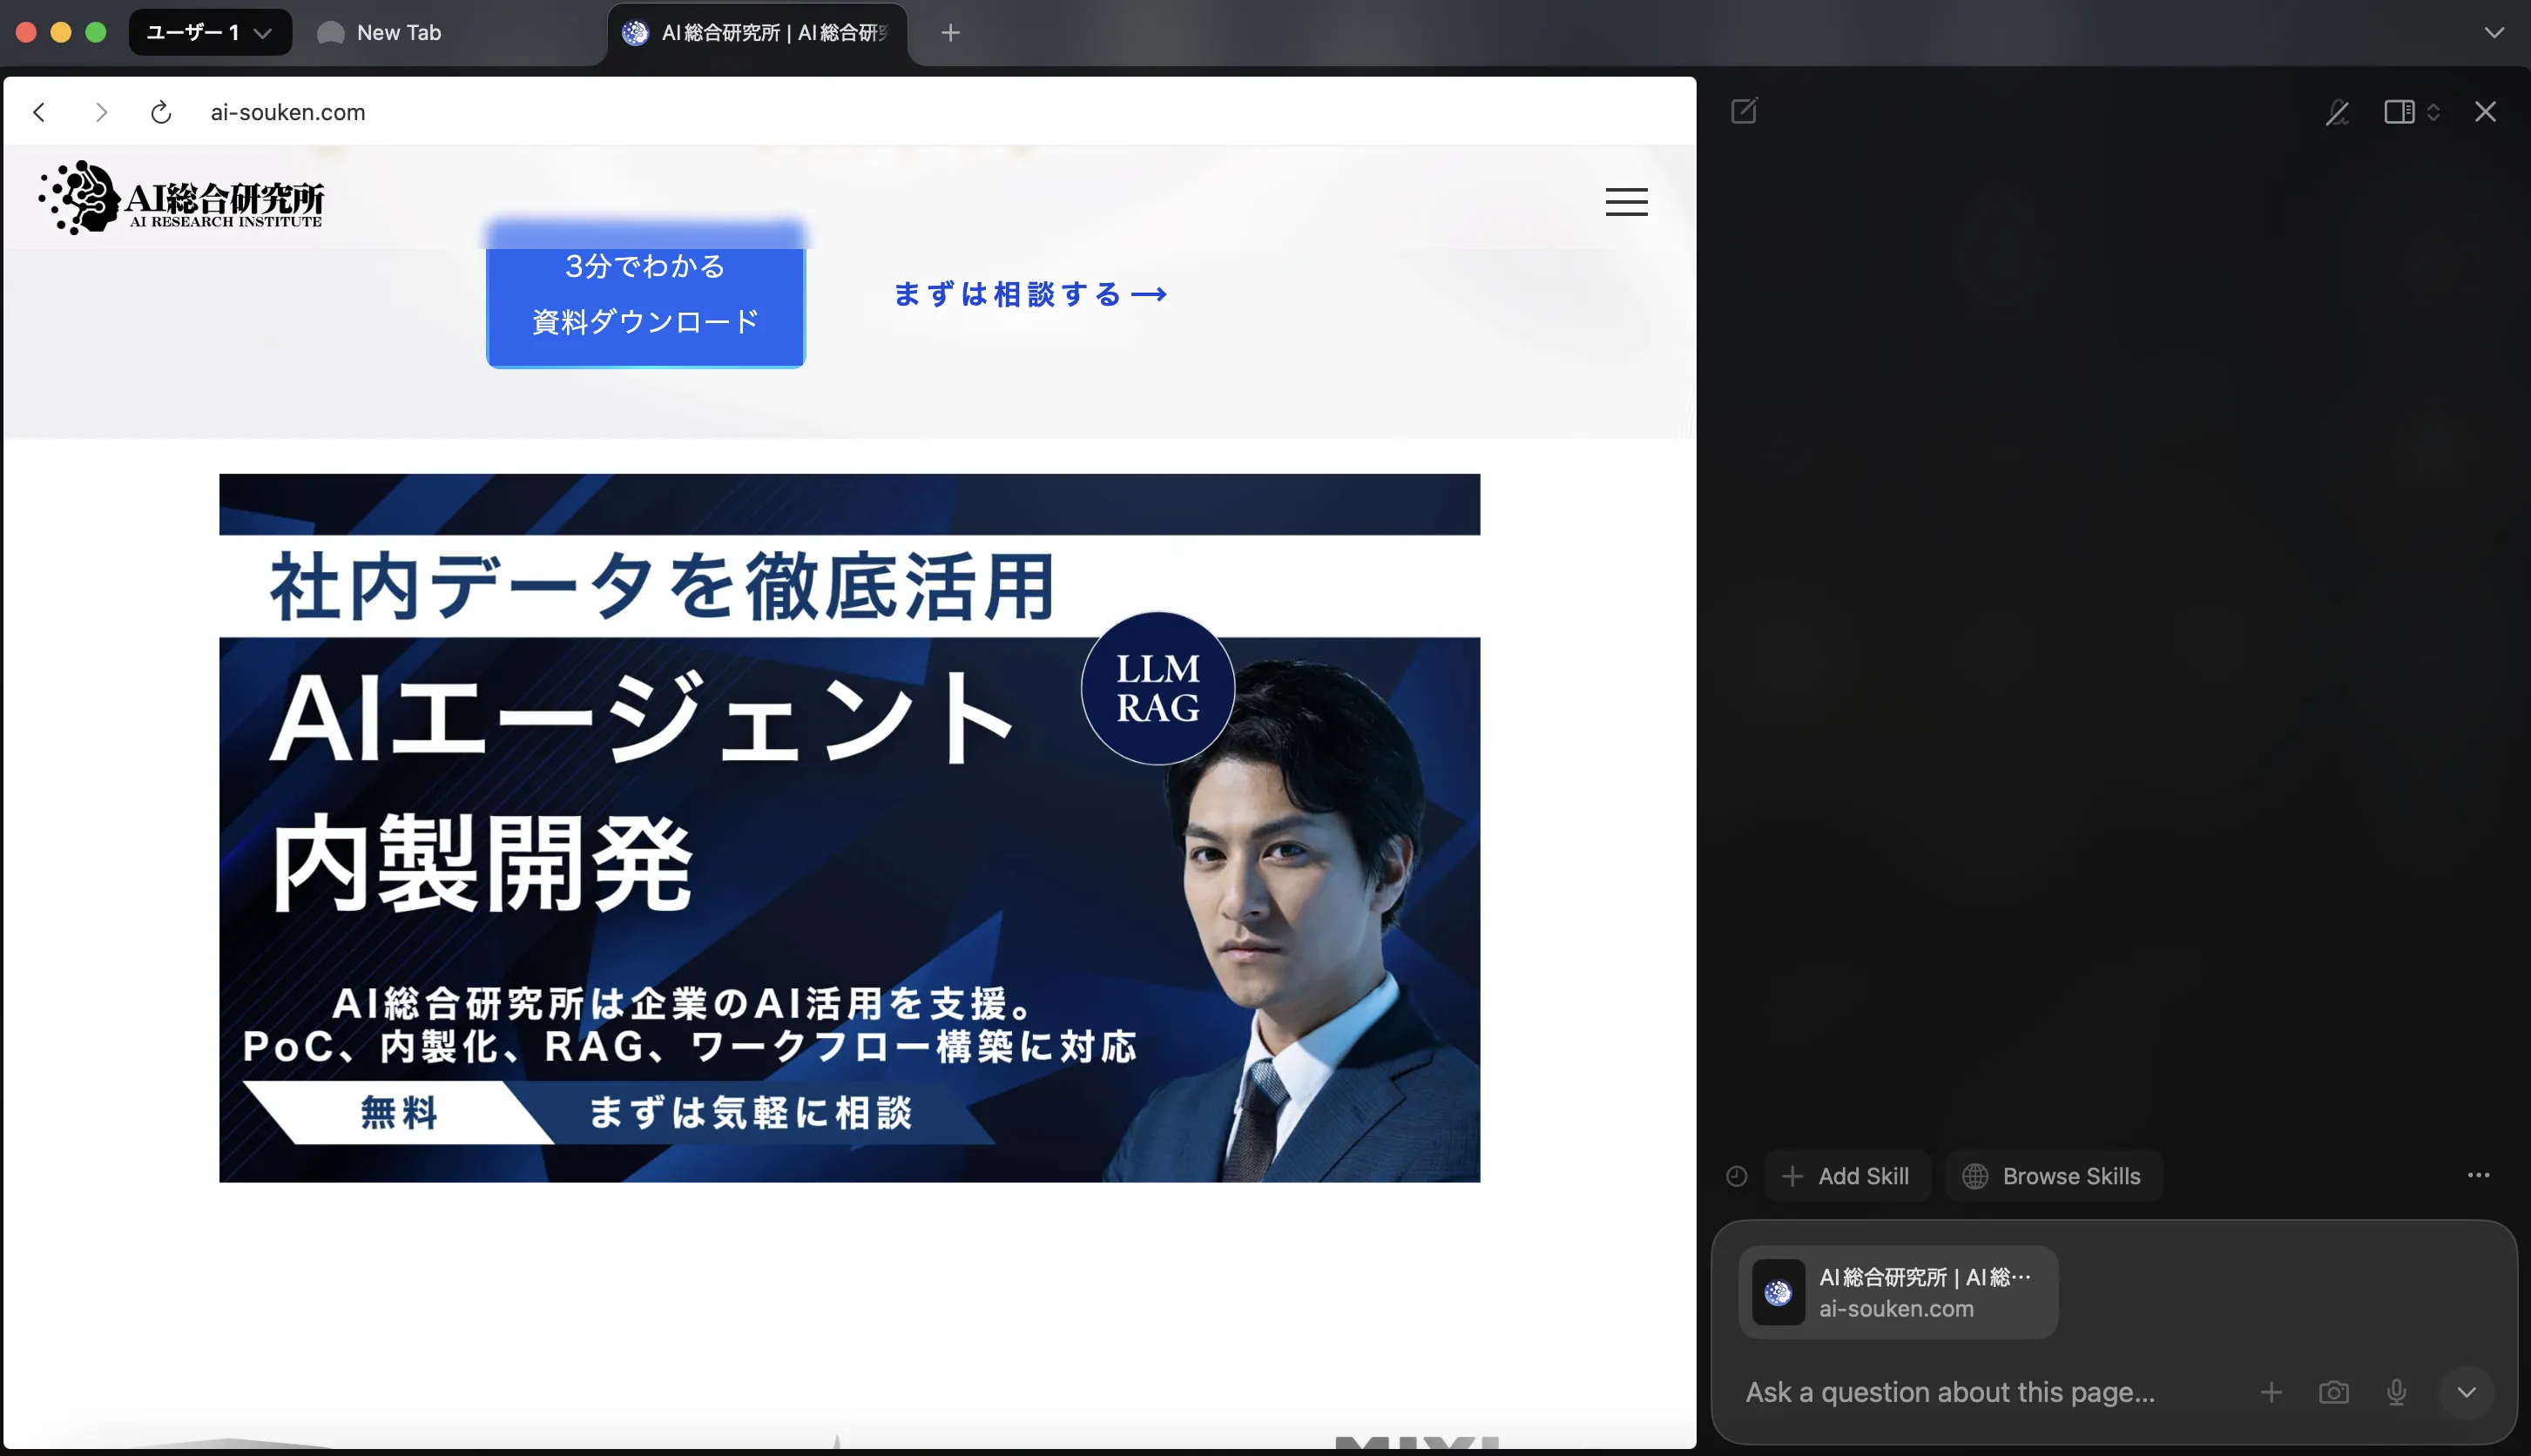Open the sidebar layout up-down chevron
This screenshot has height=1456, width=2531.
[2433, 112]
